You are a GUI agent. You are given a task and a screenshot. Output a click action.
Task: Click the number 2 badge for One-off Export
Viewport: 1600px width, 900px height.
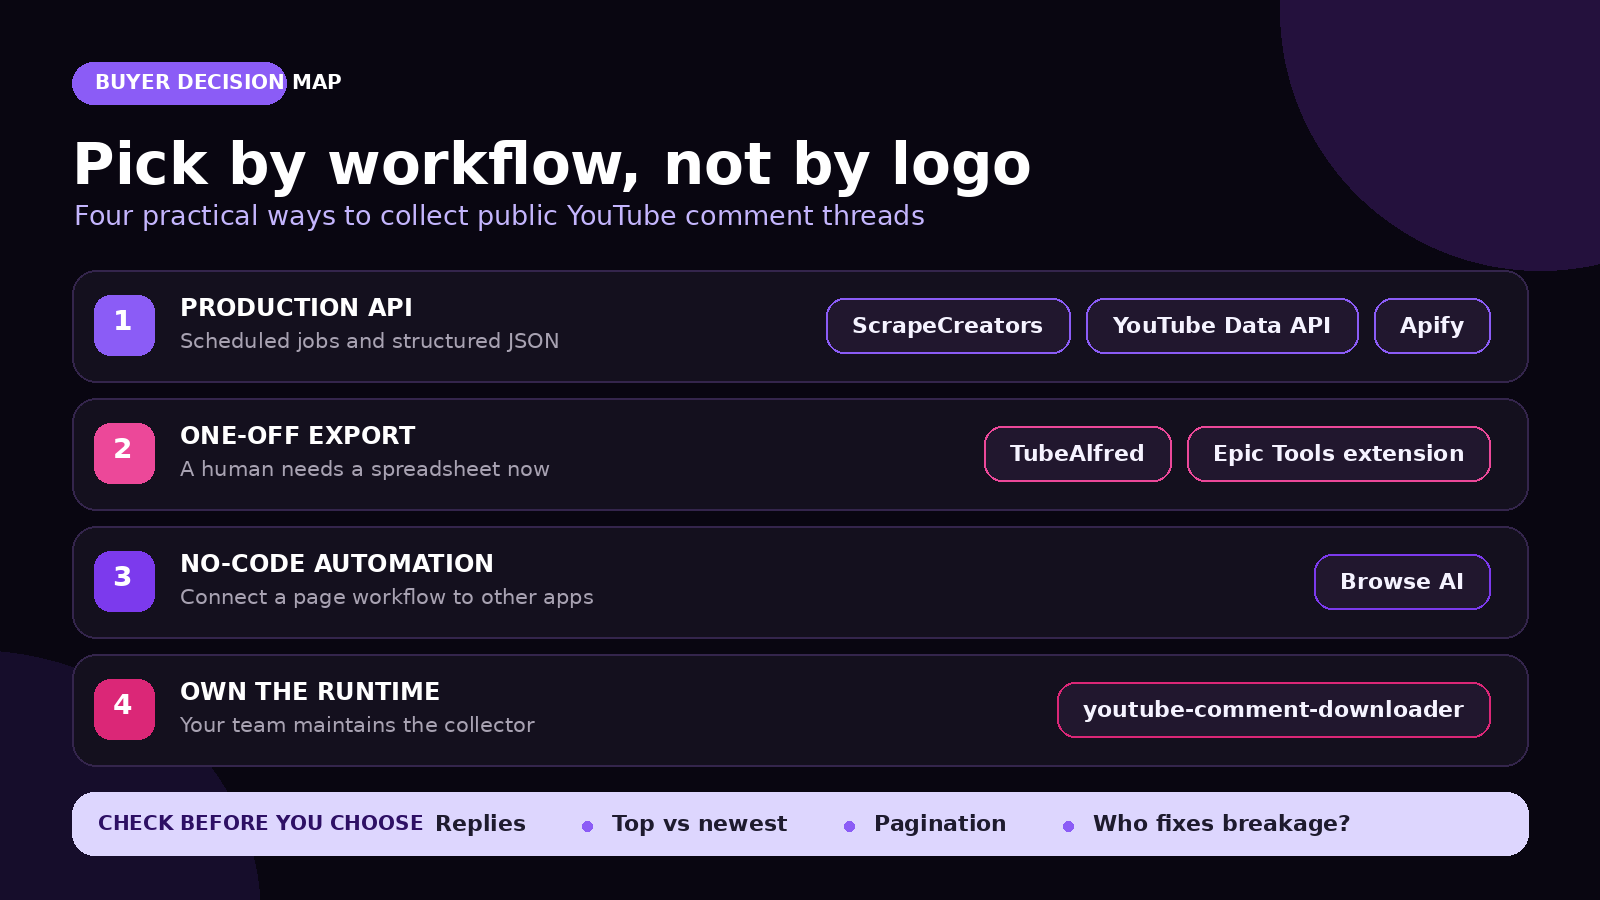point(124,453)
